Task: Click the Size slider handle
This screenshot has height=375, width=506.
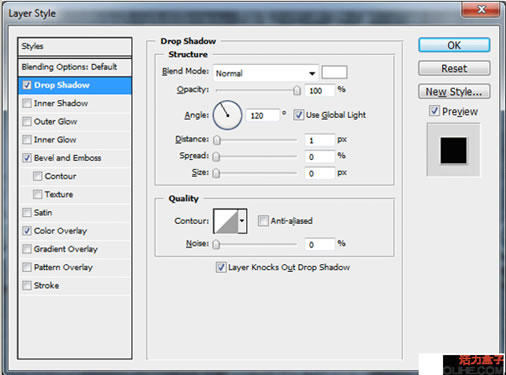Action: tap(216, 173)
